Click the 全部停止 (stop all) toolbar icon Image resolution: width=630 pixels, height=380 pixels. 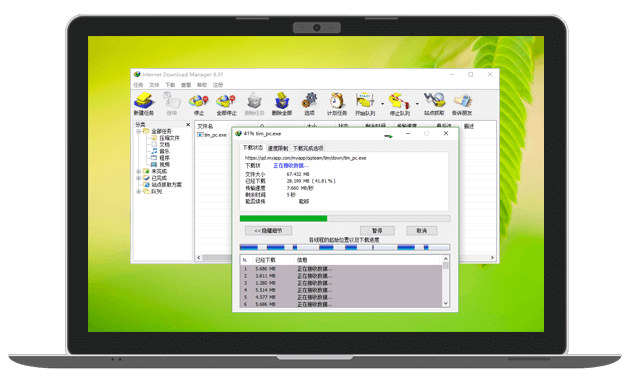click(x=226, y=104)
